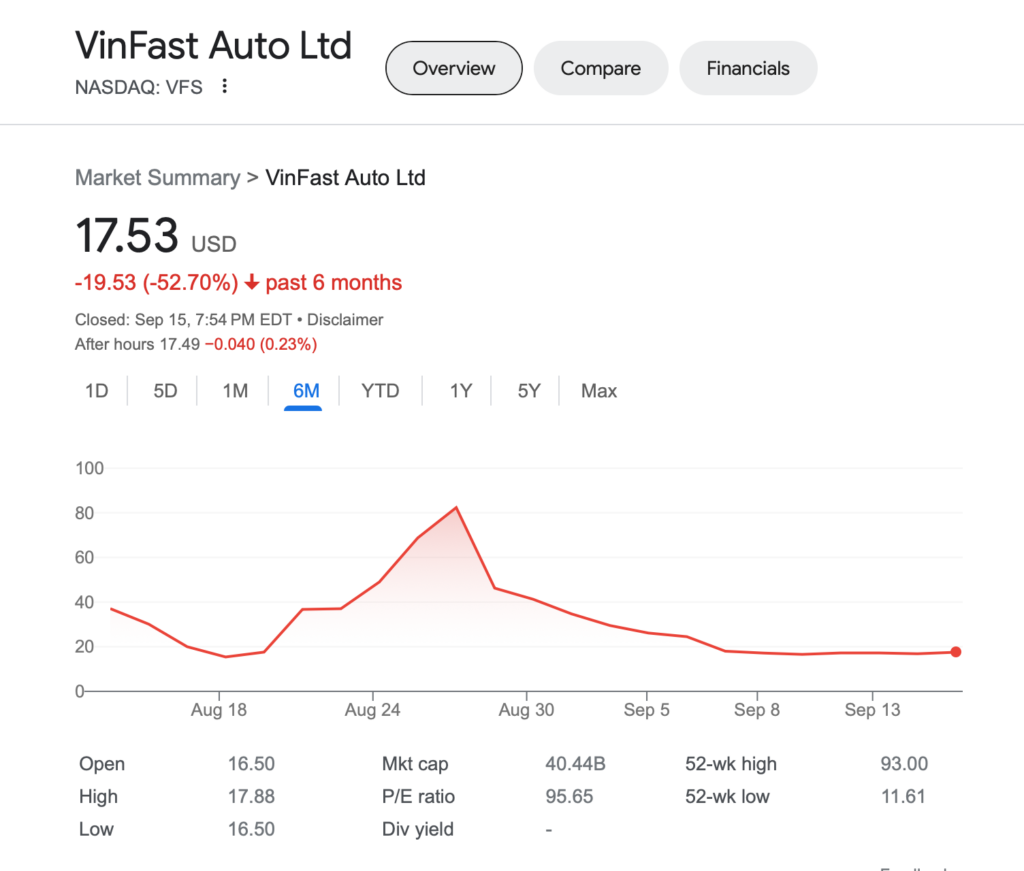
Task: Click the After hours 17.49 line
Action: click(196, 344)
